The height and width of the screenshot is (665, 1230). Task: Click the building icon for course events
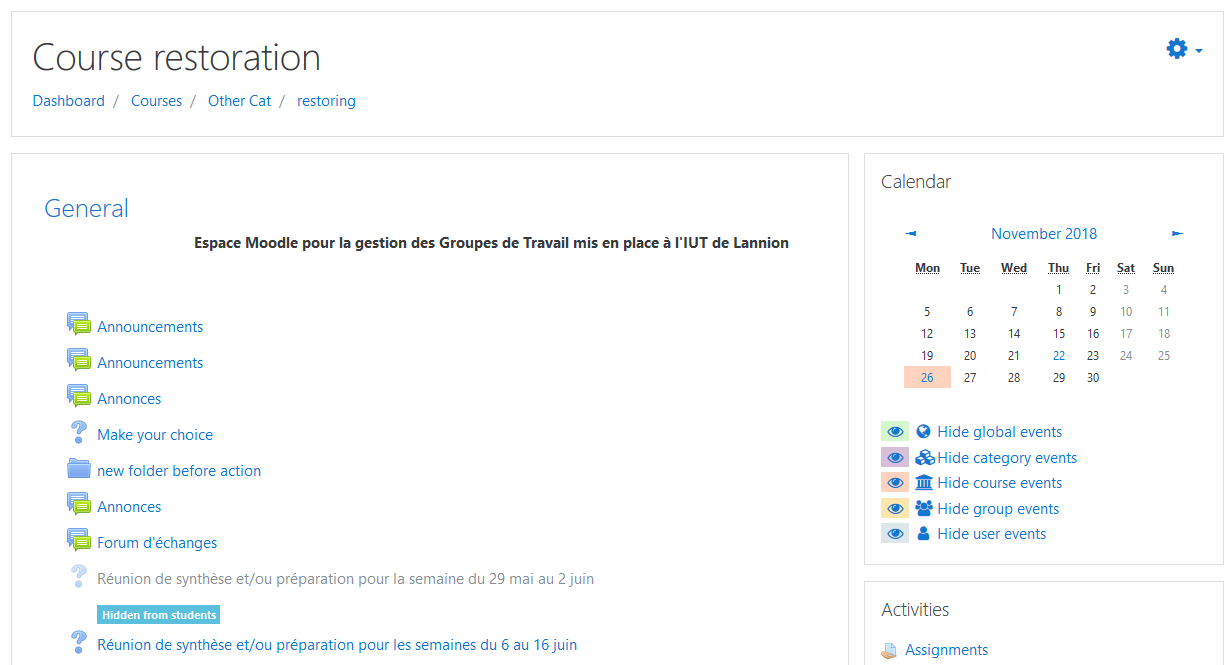coord(923,483)
